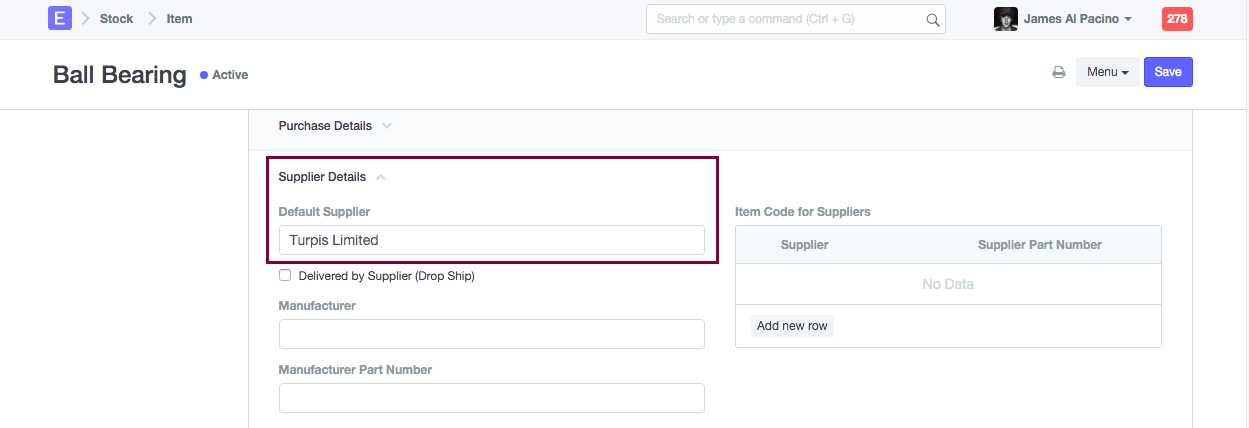Image resolution: width=1249 pixels, height=428 pixels.
Task: Click the user avatar picture
Action: tap(1005, 19)
